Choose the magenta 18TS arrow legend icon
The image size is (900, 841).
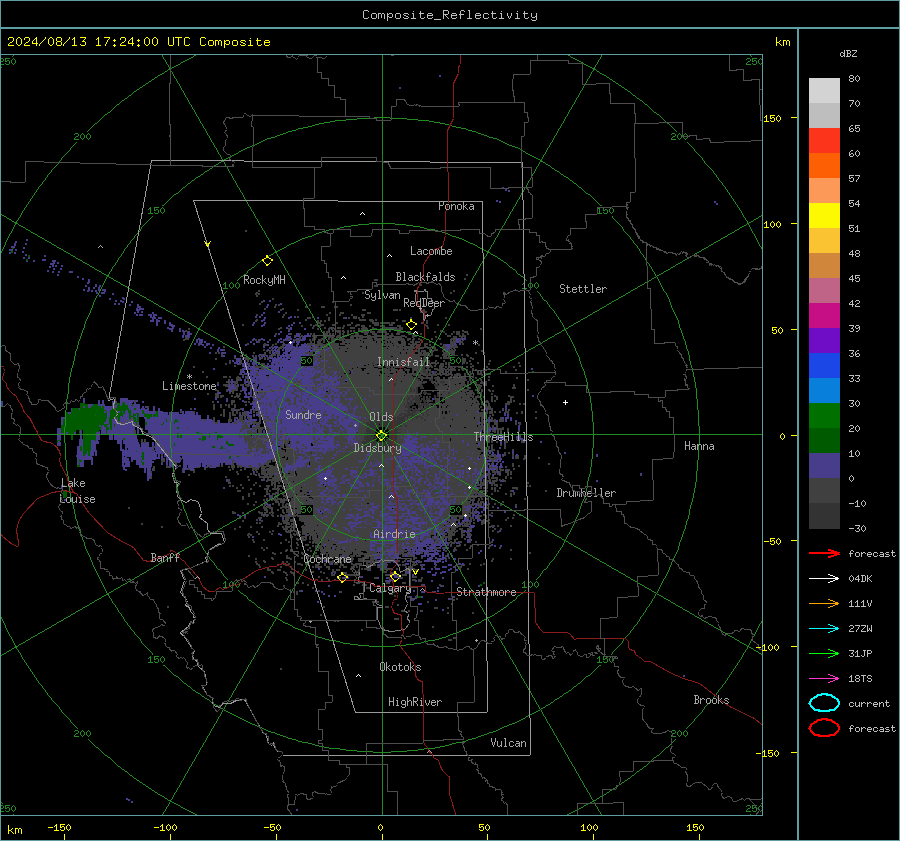[x=824, y=679]
